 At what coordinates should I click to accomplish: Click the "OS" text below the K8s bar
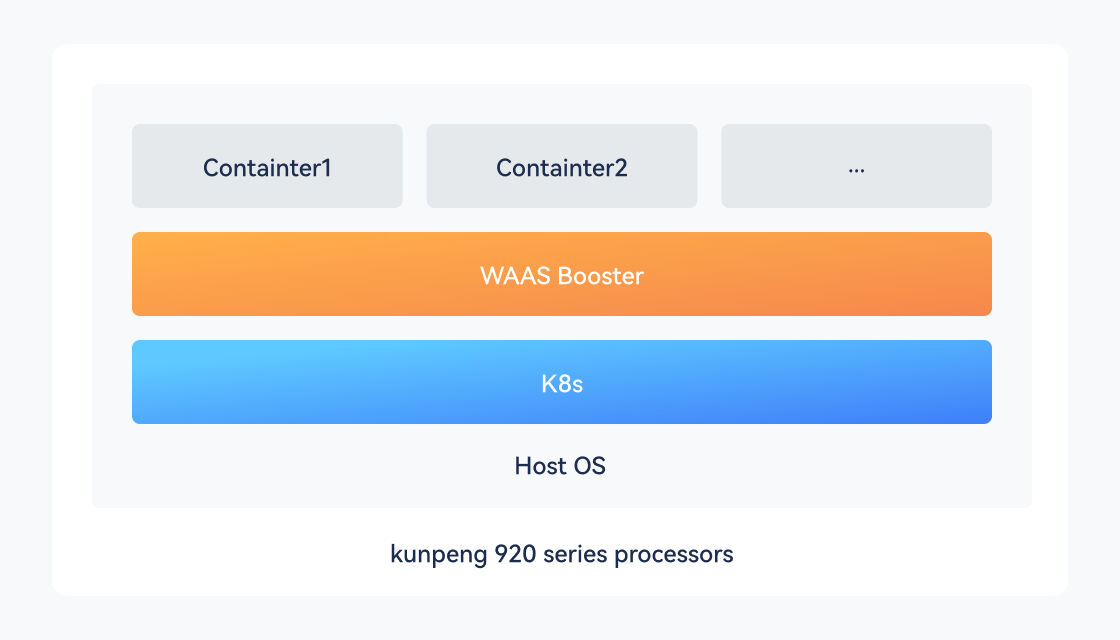[x=590, y=466]
